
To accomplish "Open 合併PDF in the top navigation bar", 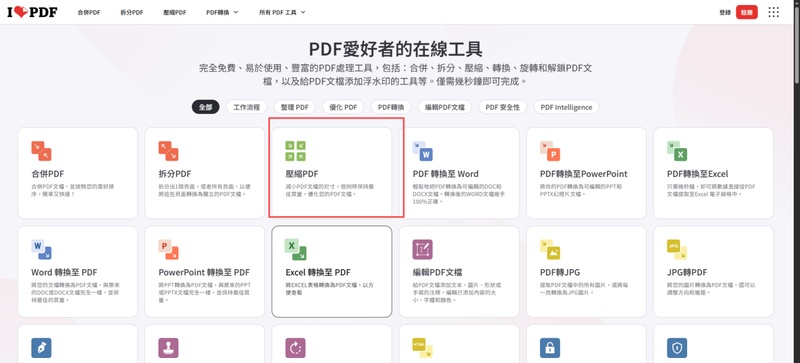I will click(89, 12).
